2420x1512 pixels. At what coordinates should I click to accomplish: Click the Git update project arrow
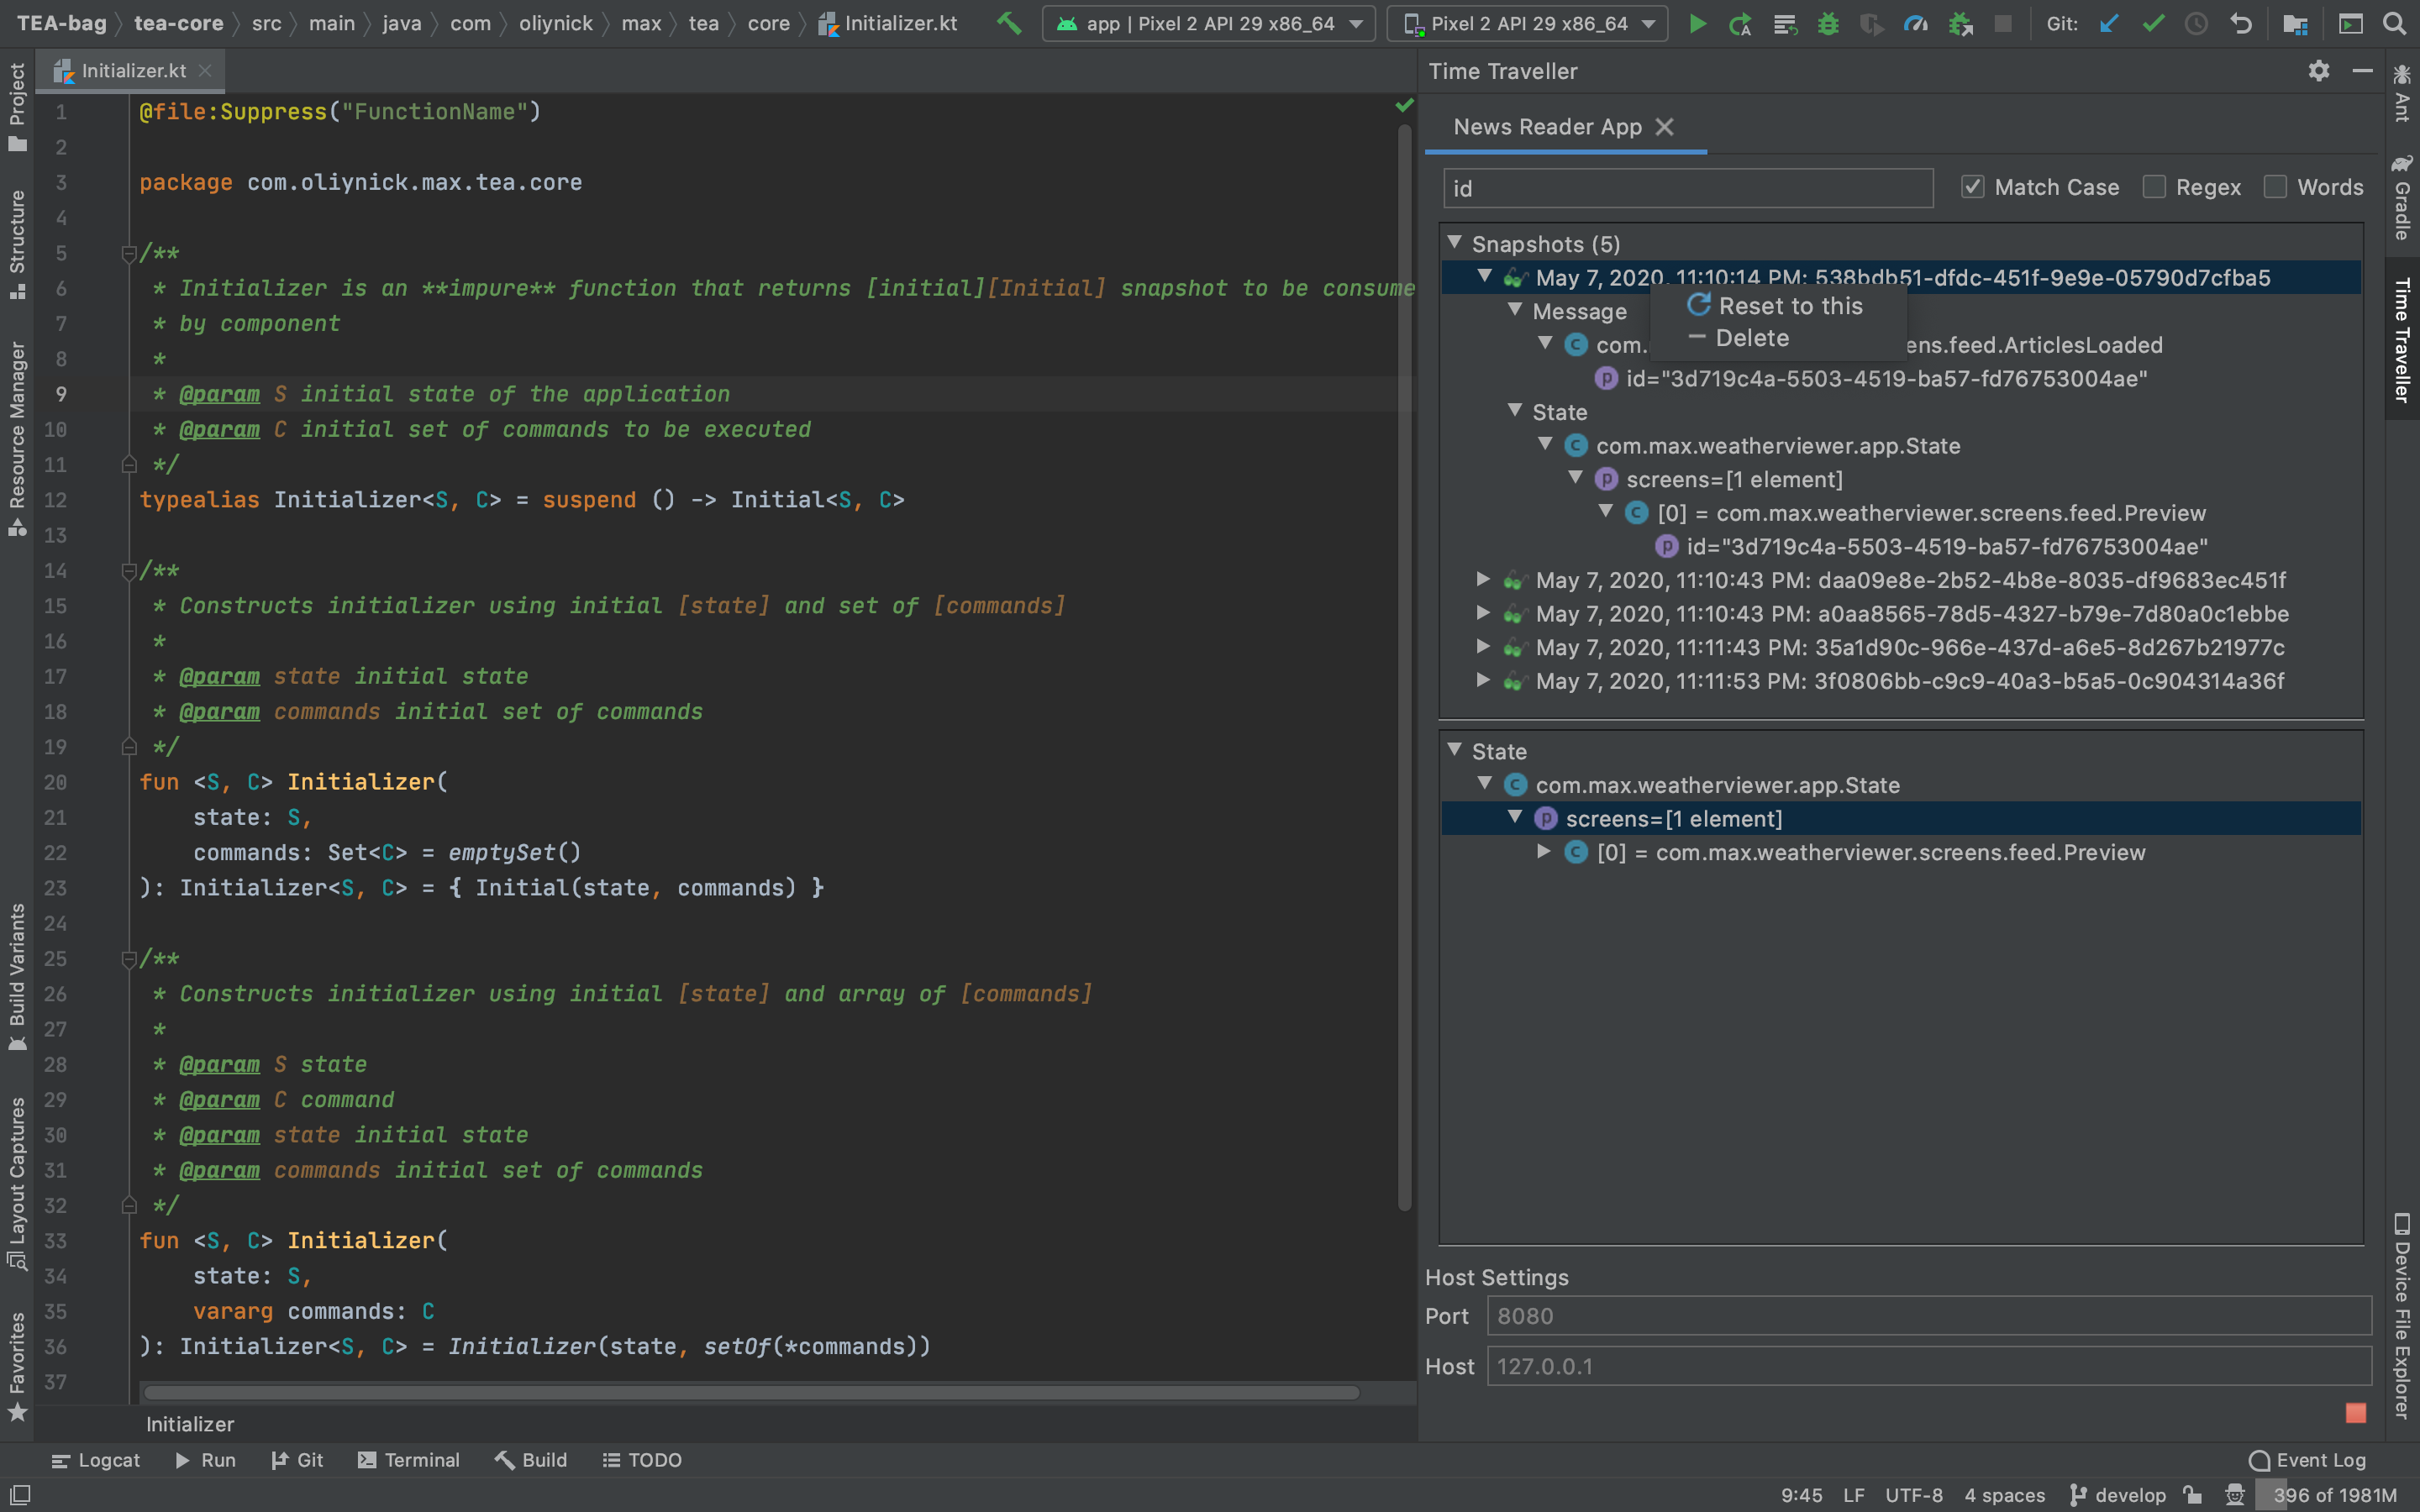pyautogui.click(x=2109, y=23)
